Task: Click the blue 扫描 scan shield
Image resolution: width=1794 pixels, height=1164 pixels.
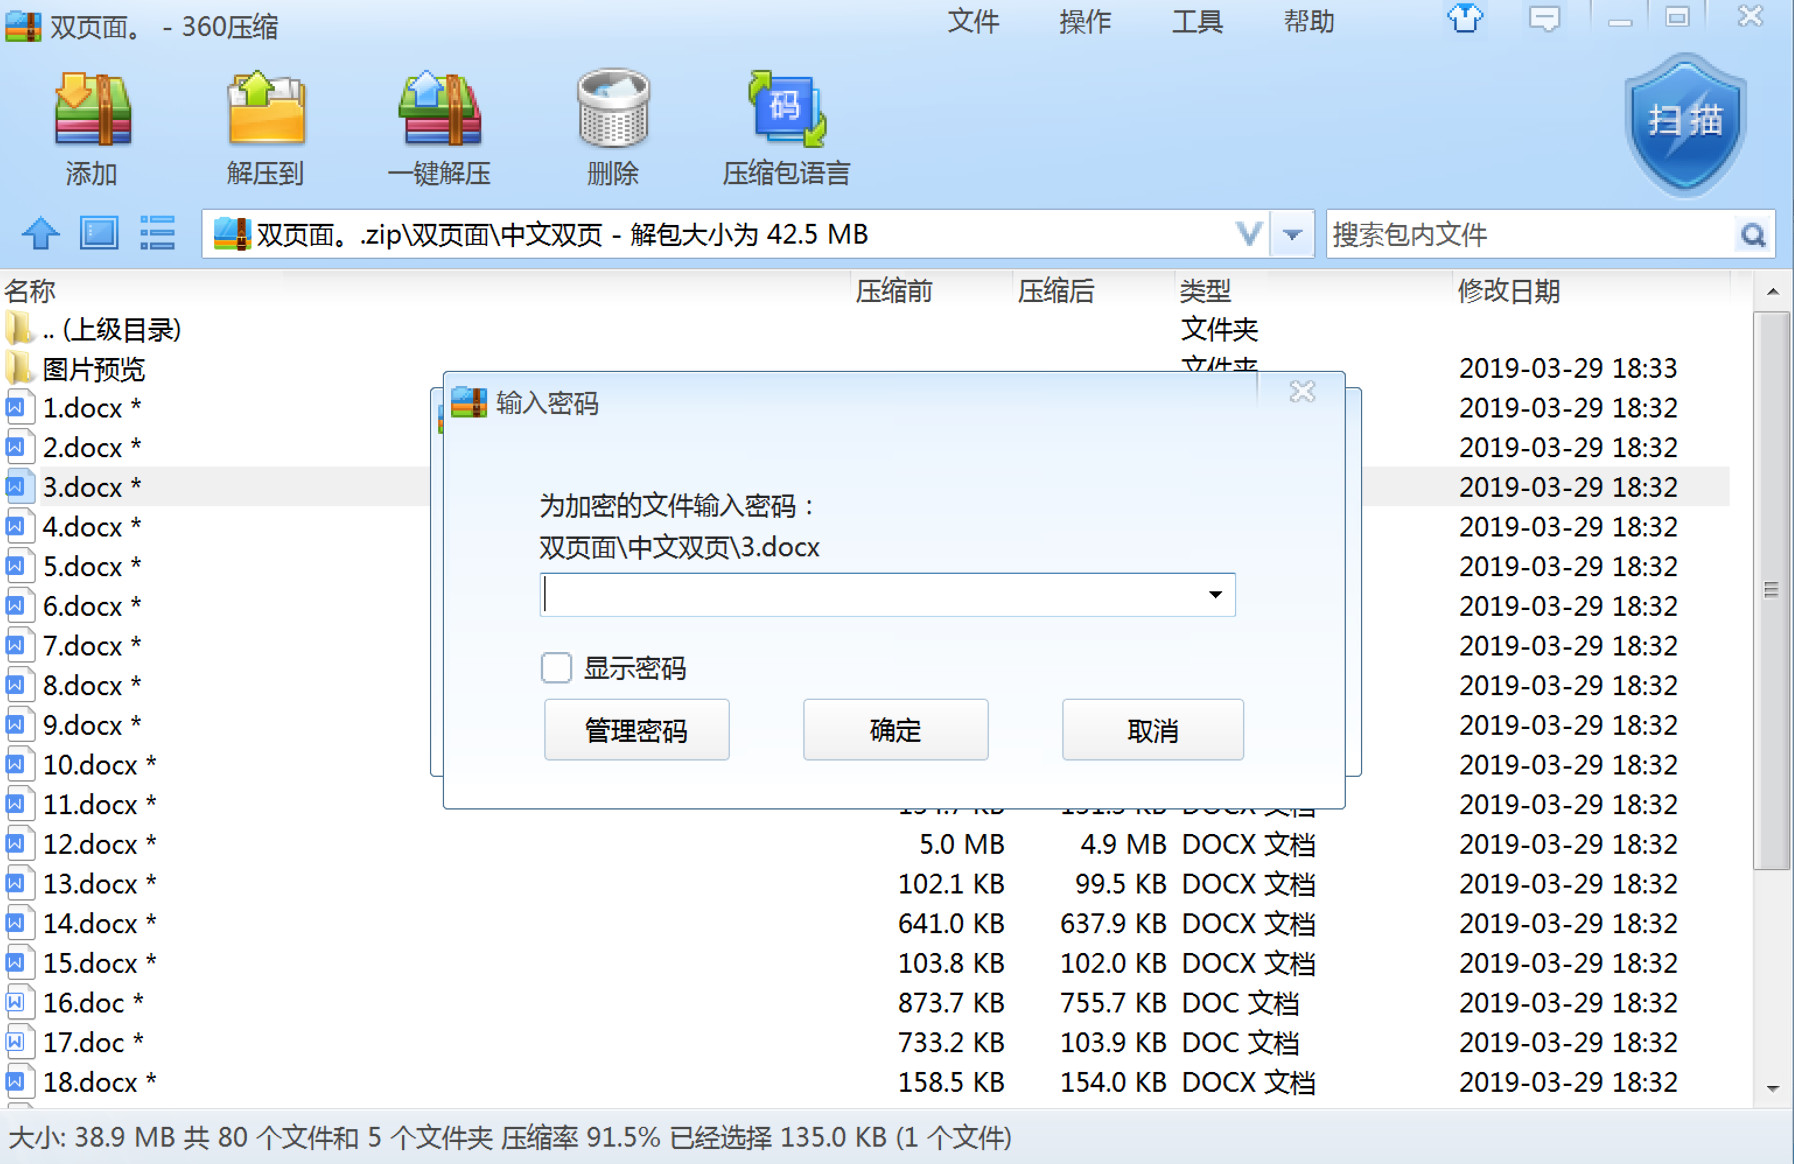Action: (x=1683, y=120)
